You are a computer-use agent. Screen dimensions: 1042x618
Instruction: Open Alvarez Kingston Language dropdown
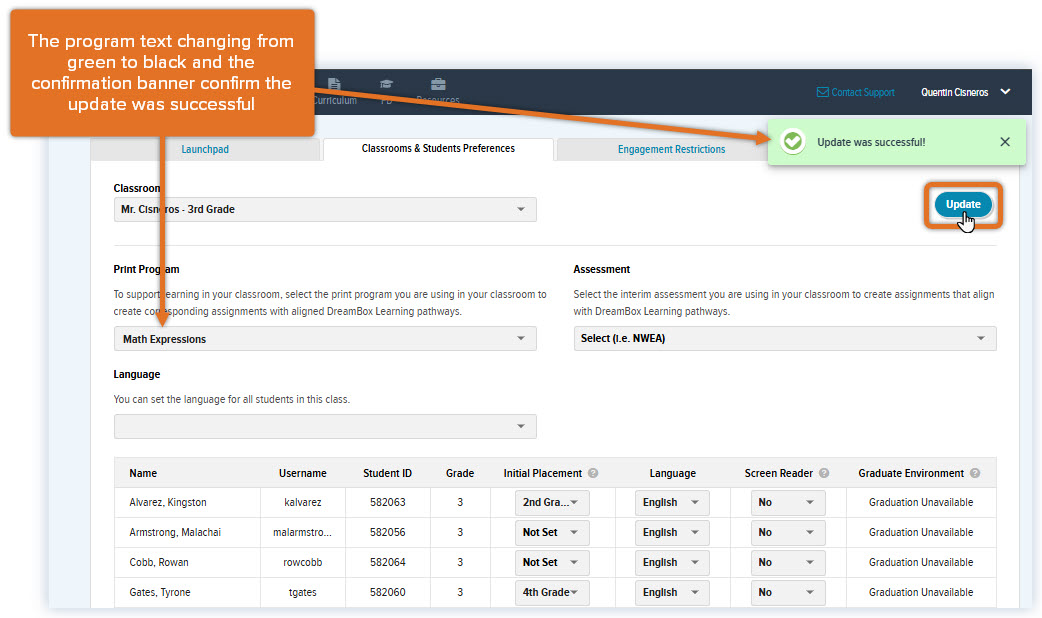click(x=672, y=502)
